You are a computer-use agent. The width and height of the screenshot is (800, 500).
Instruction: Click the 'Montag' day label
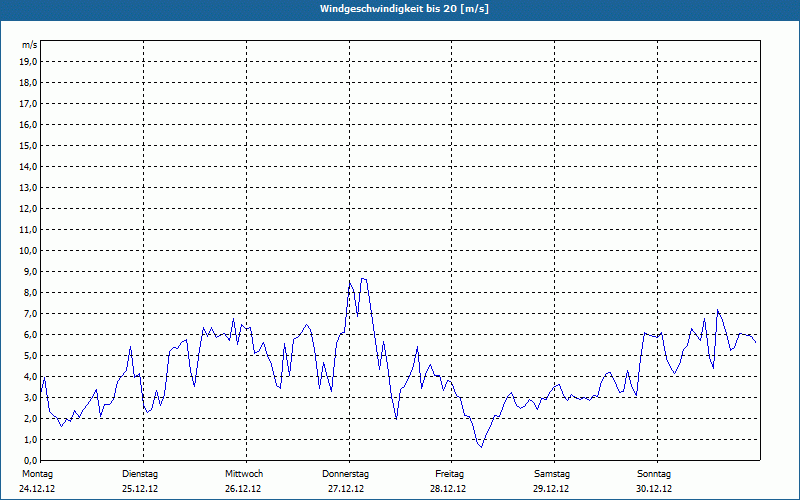point(37,474)
